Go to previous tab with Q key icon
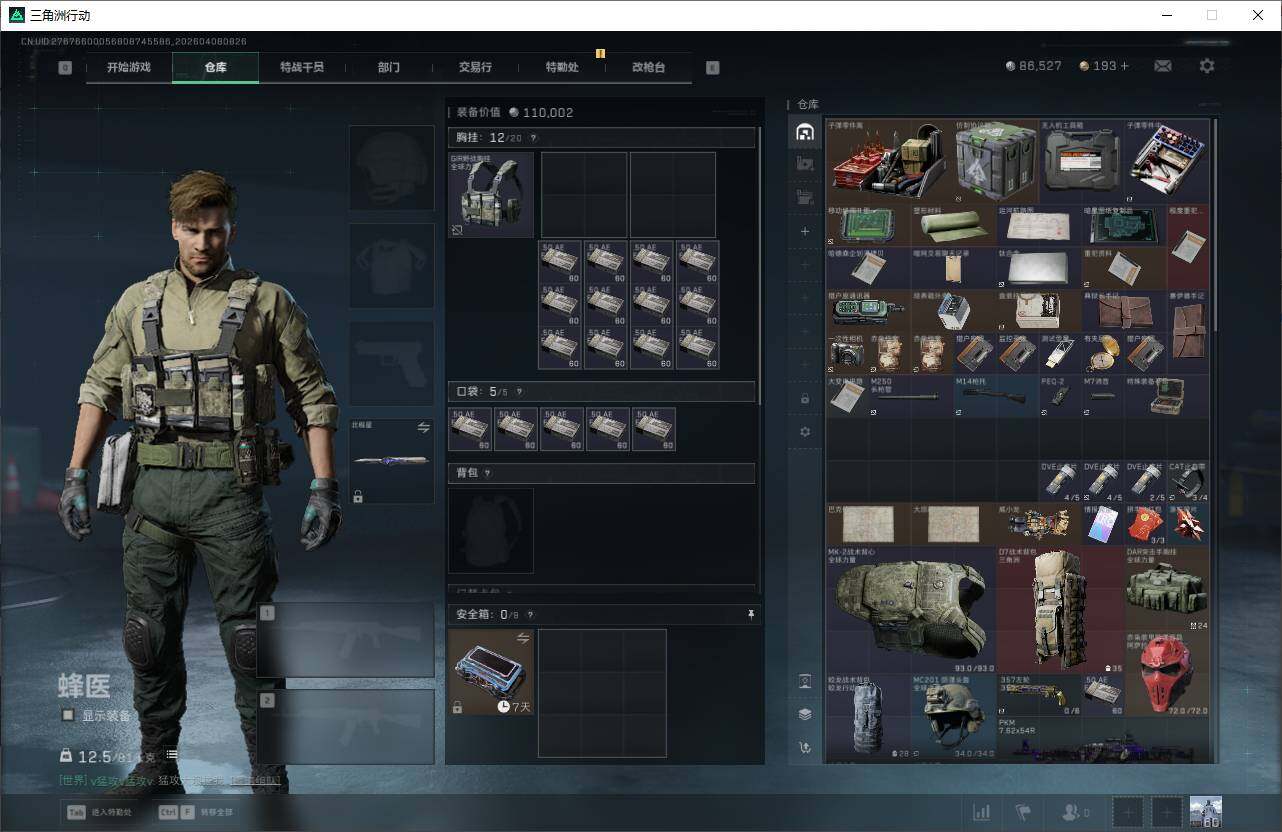Image resolution: width=1282 pixels, height=832 pixels. coord(65,68)
